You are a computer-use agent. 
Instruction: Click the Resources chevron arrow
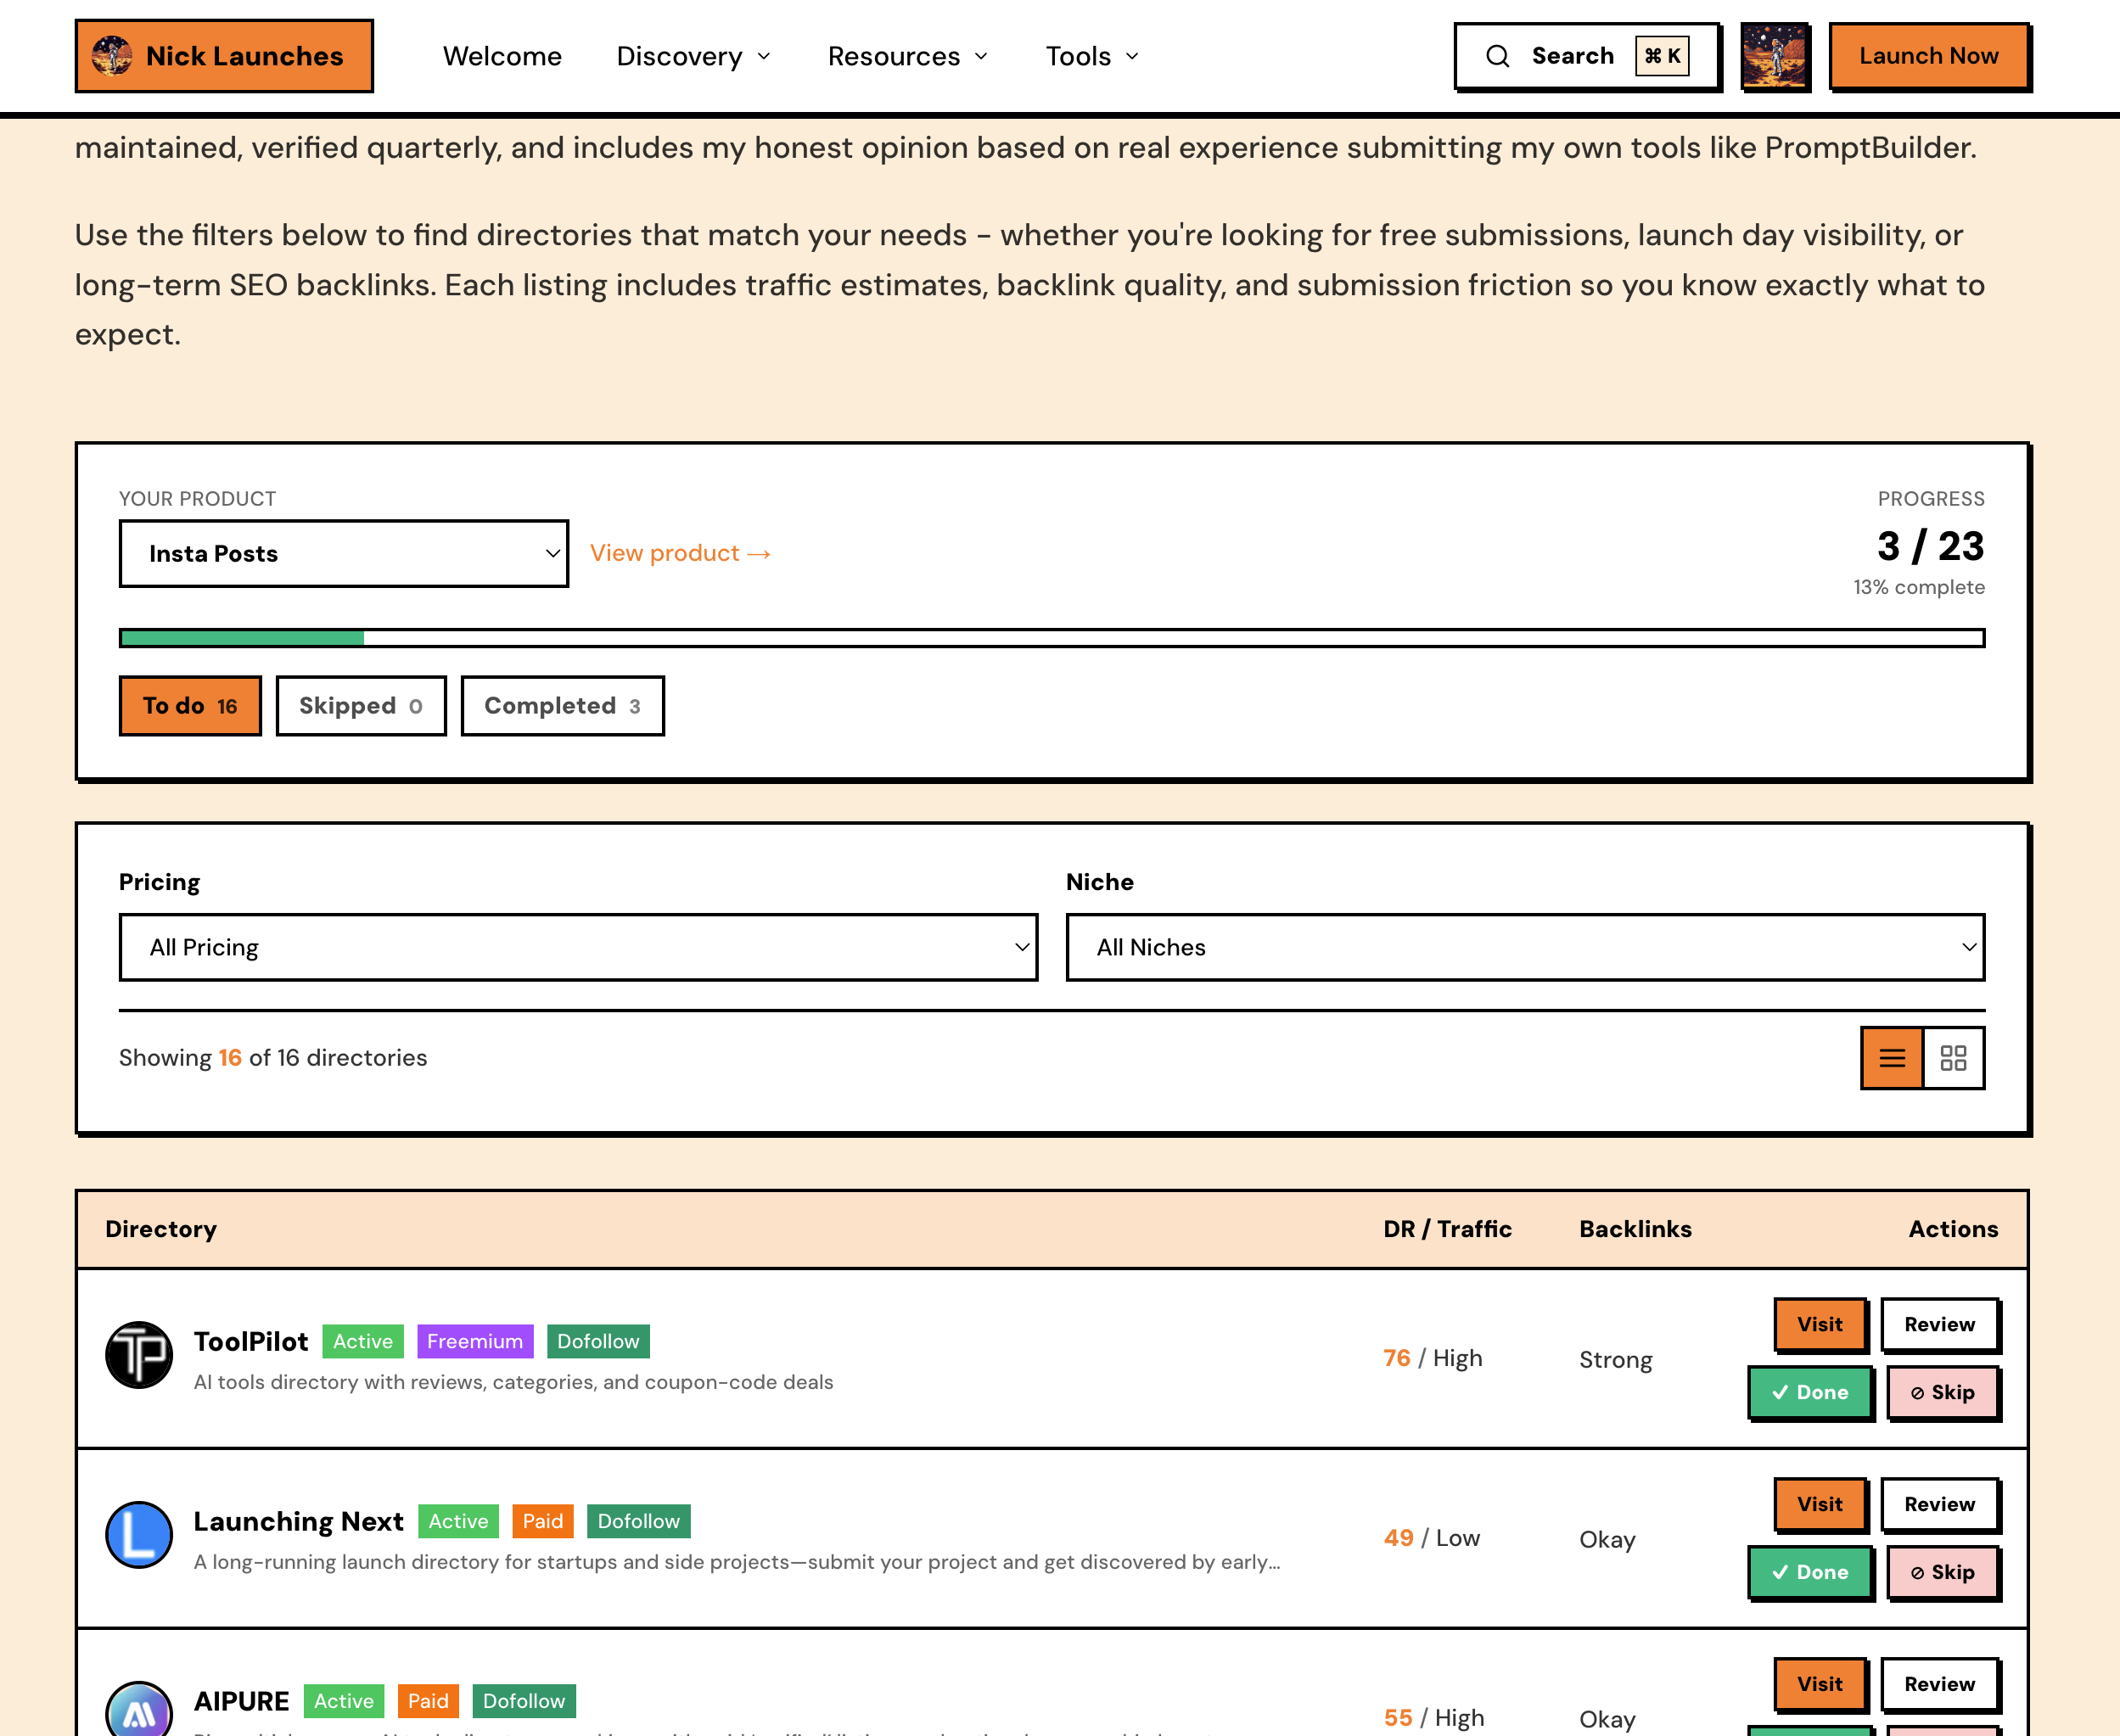(x=981, y=57)
